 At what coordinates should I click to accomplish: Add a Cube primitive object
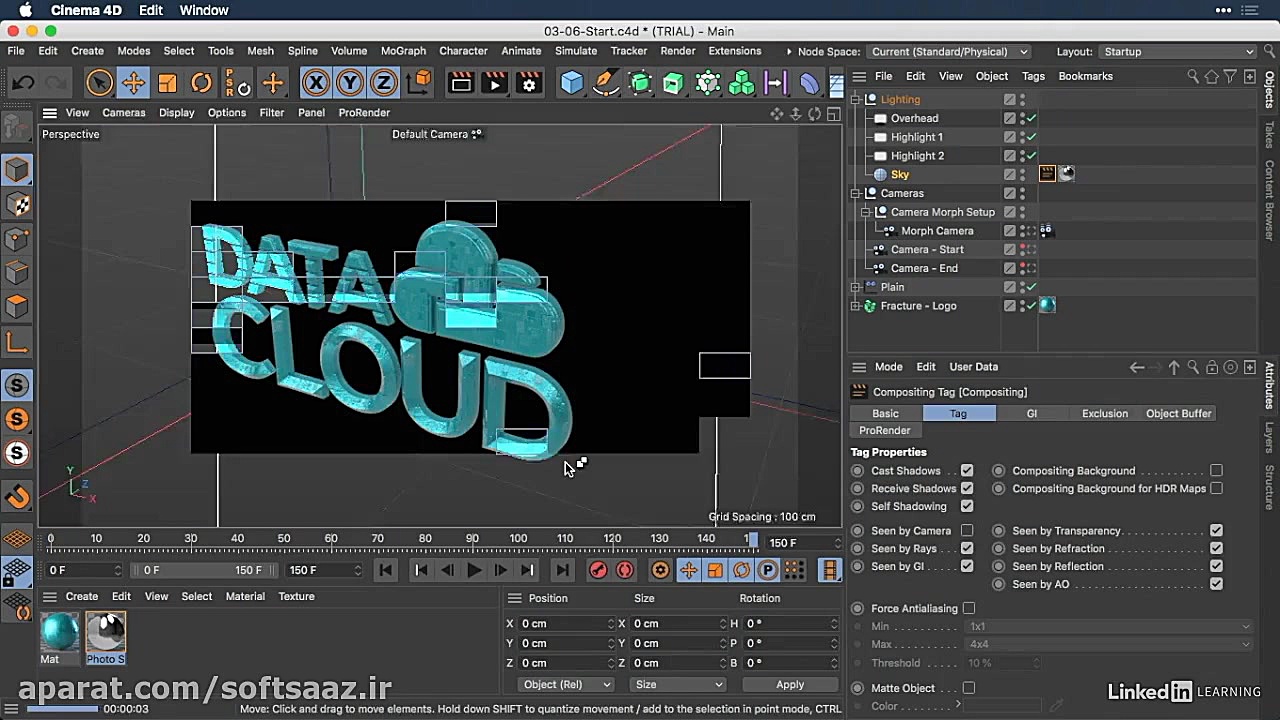571,83
